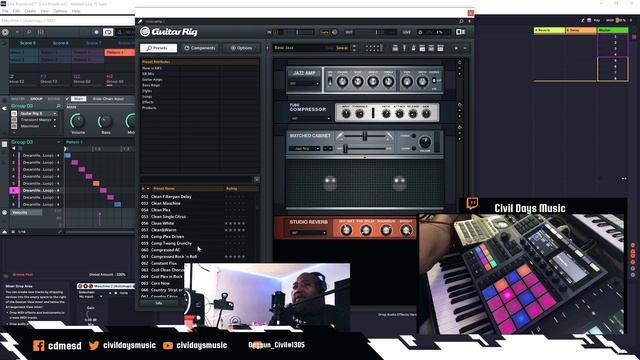Select preset 052 Clean Filteryan Delay
The height and width of the screenshot is (360, 640).
point(199,197)
